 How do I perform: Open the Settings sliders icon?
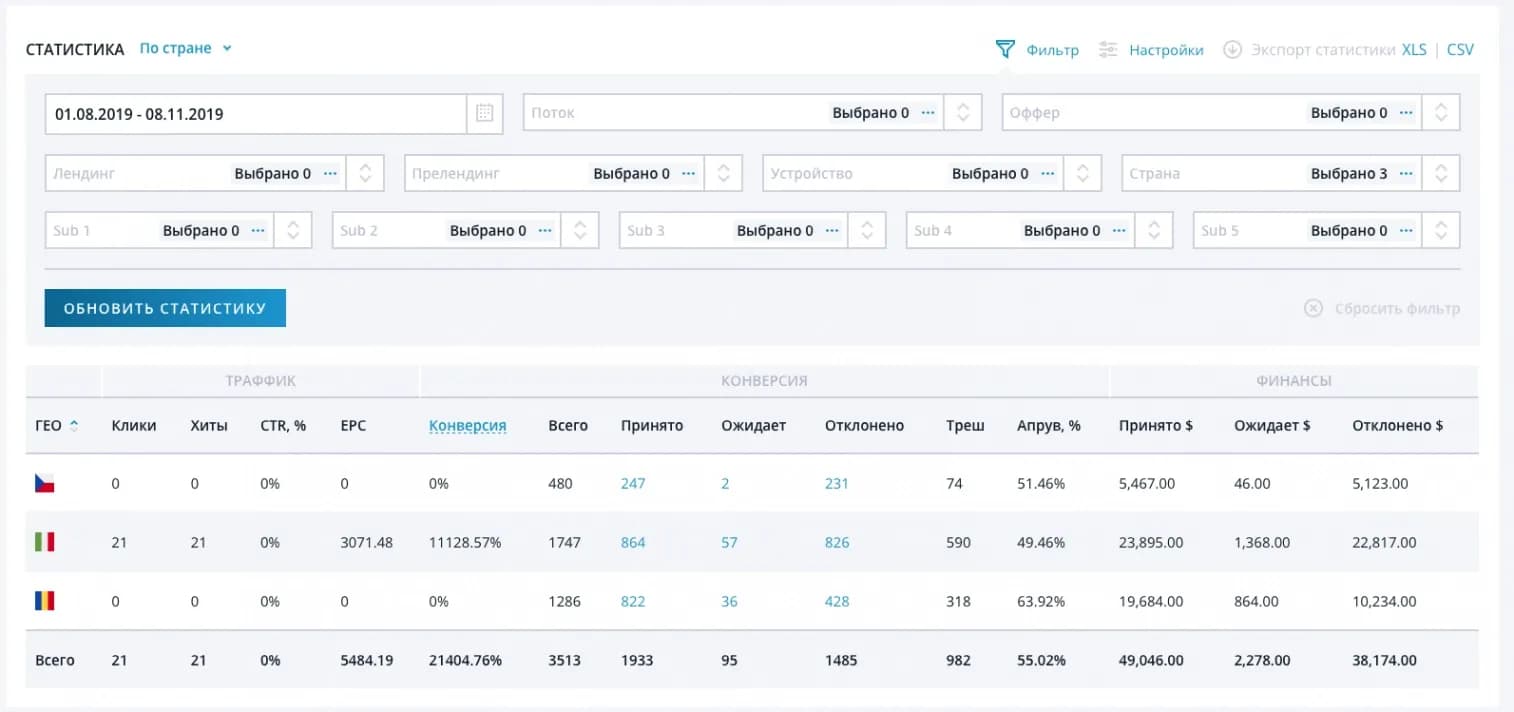[x=1108, y=49]
